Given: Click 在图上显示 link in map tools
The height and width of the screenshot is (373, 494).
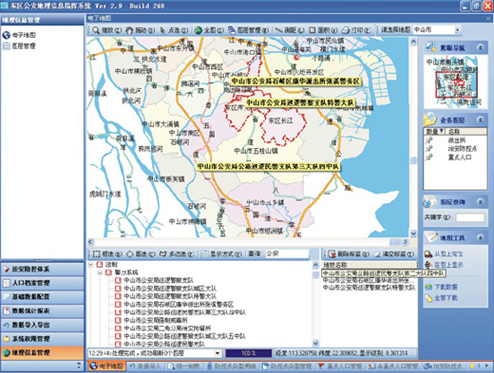Looking at the screenshot, I should click(448, 265).
